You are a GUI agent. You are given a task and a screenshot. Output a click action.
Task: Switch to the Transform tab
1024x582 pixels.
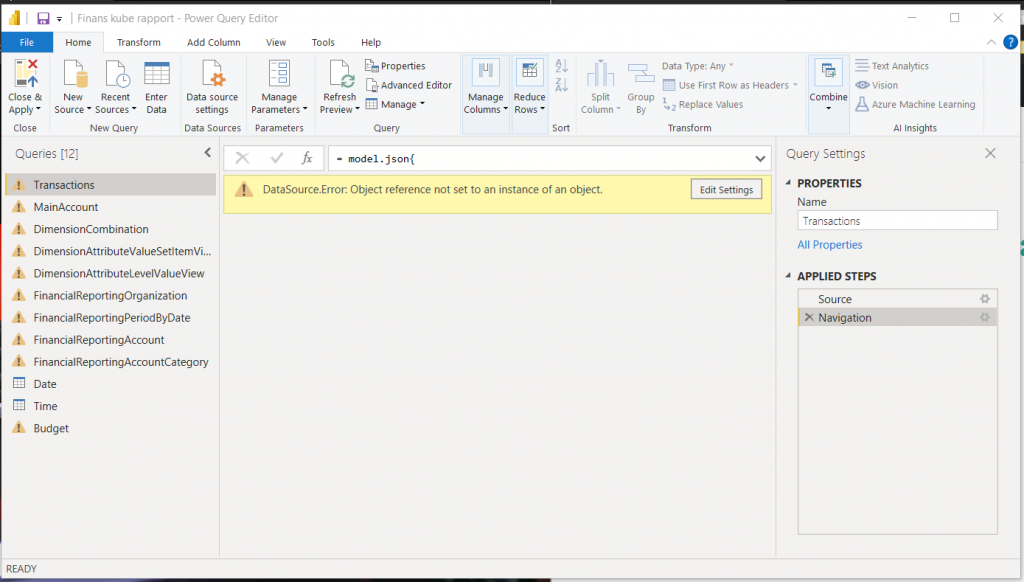(138, 42)
